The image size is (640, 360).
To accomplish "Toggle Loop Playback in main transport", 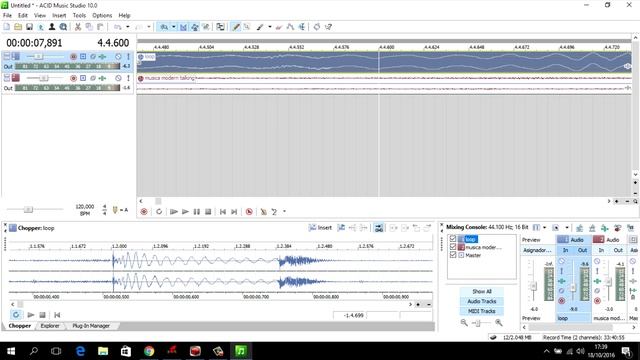I will point(159,211).
